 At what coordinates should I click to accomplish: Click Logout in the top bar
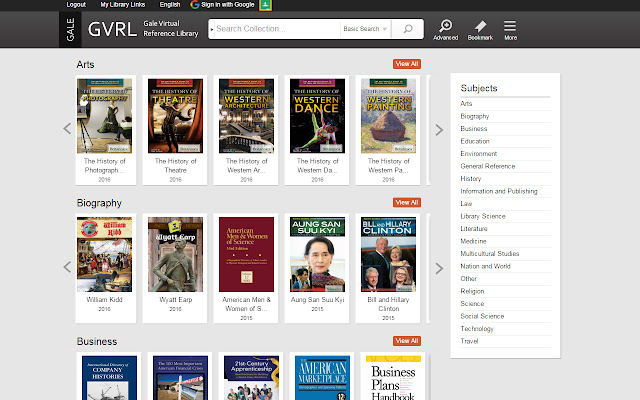[x=76, y=4]
